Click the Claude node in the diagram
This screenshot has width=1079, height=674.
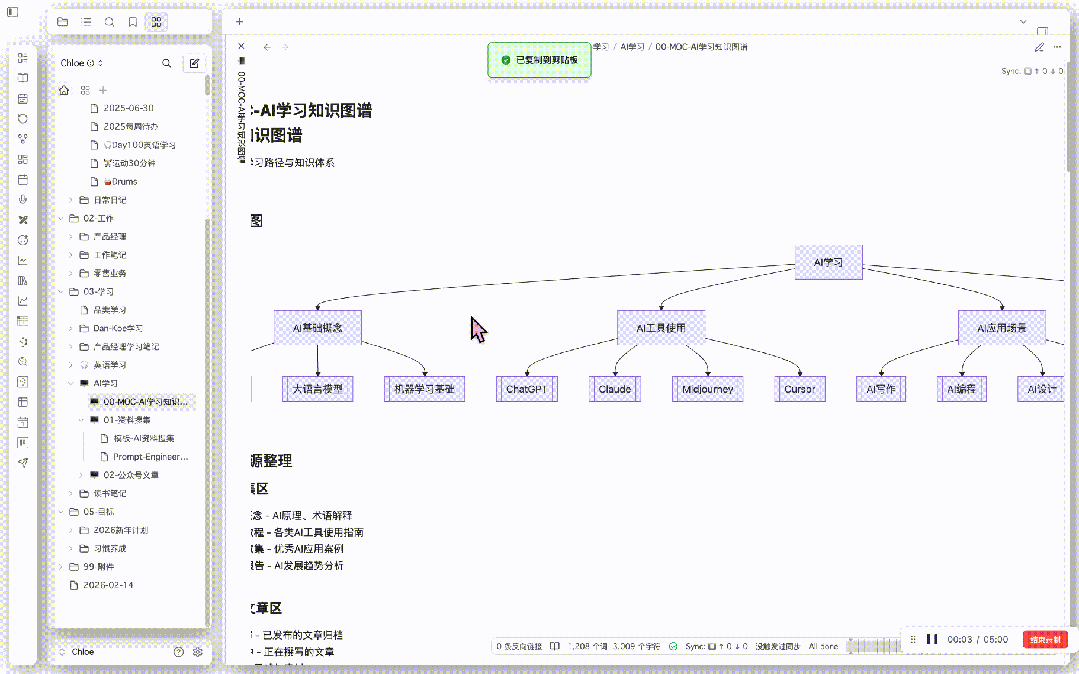click(x=615, y=389)
